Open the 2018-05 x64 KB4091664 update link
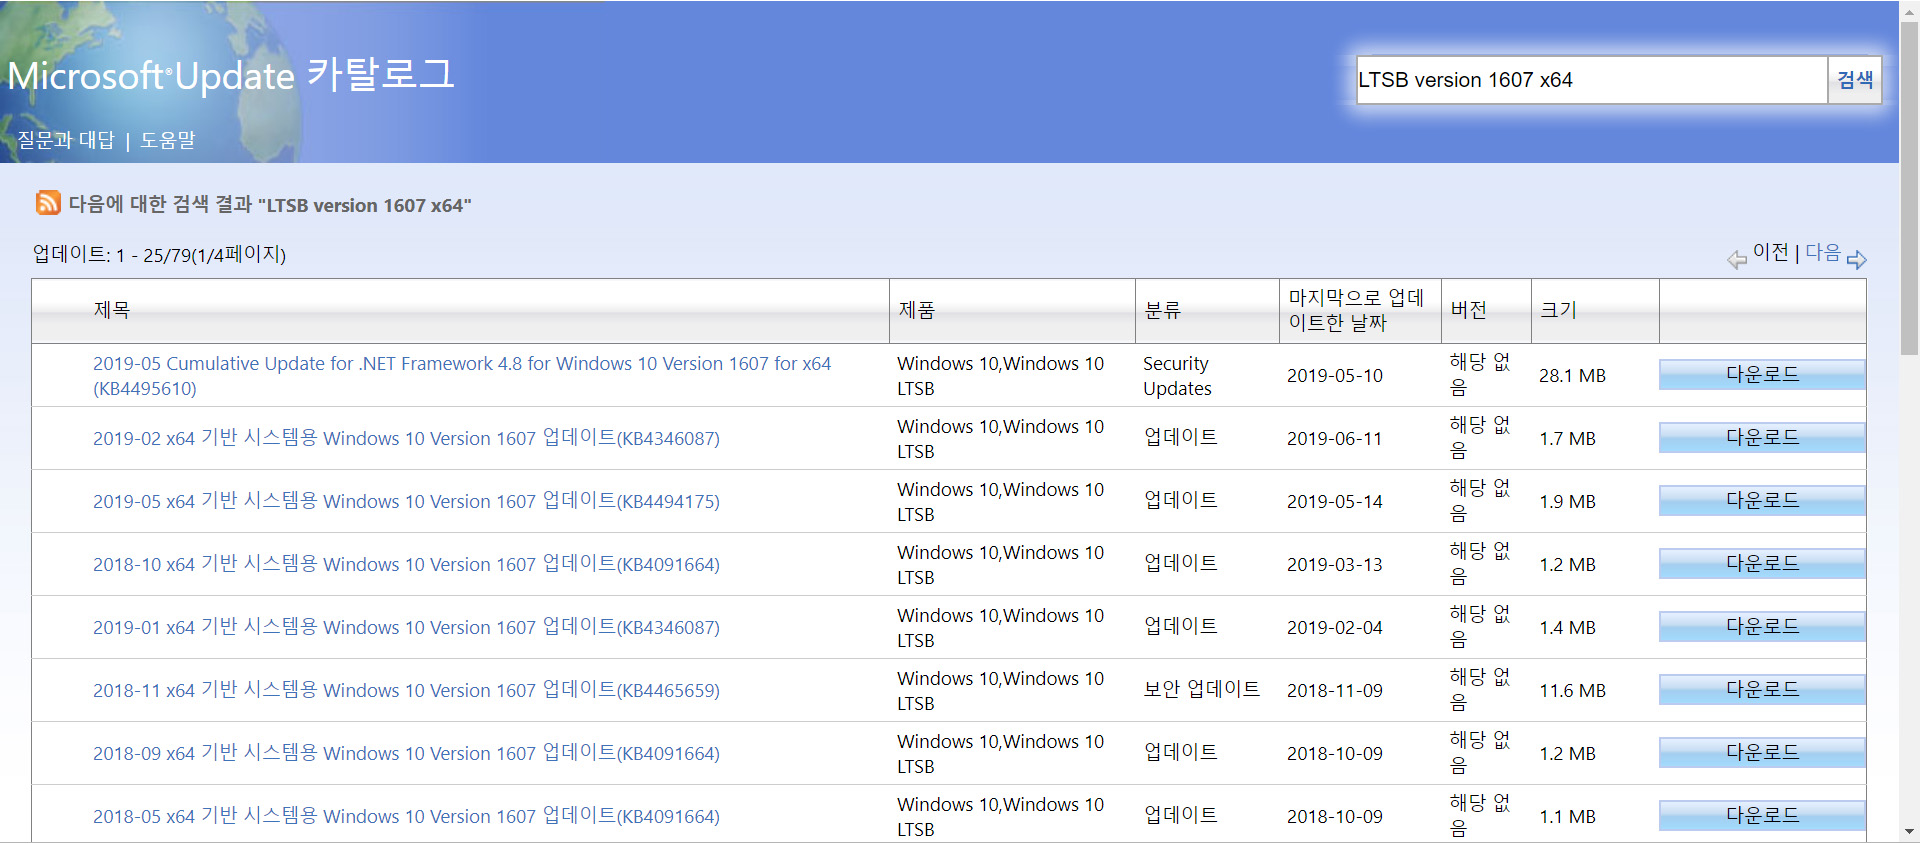Screen dimensions: 1920x844 click(406, 816)
